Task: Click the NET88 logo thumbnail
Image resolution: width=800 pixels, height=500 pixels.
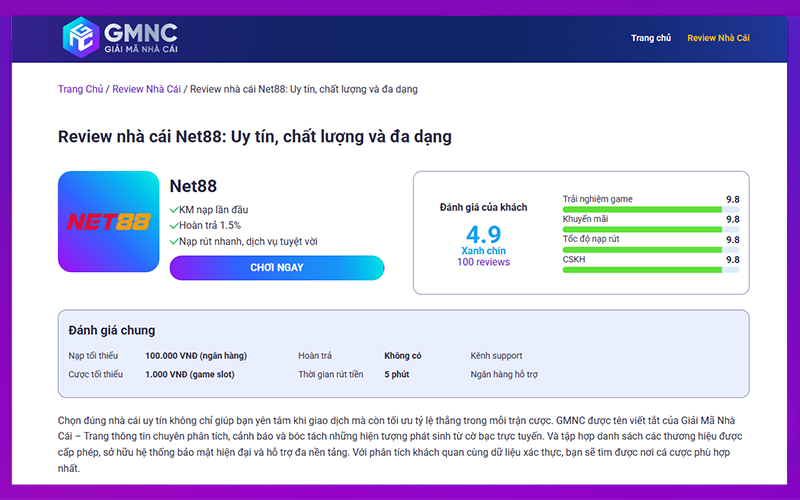Action: 109,221
